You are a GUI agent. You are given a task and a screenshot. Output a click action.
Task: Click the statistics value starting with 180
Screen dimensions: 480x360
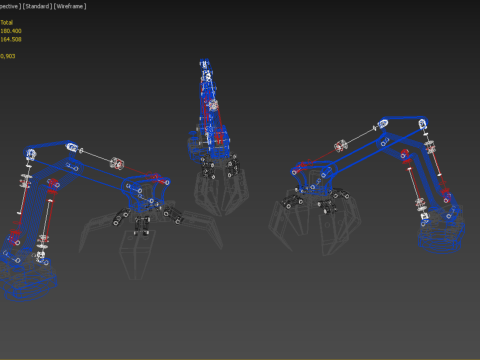[x=11, y=31]
